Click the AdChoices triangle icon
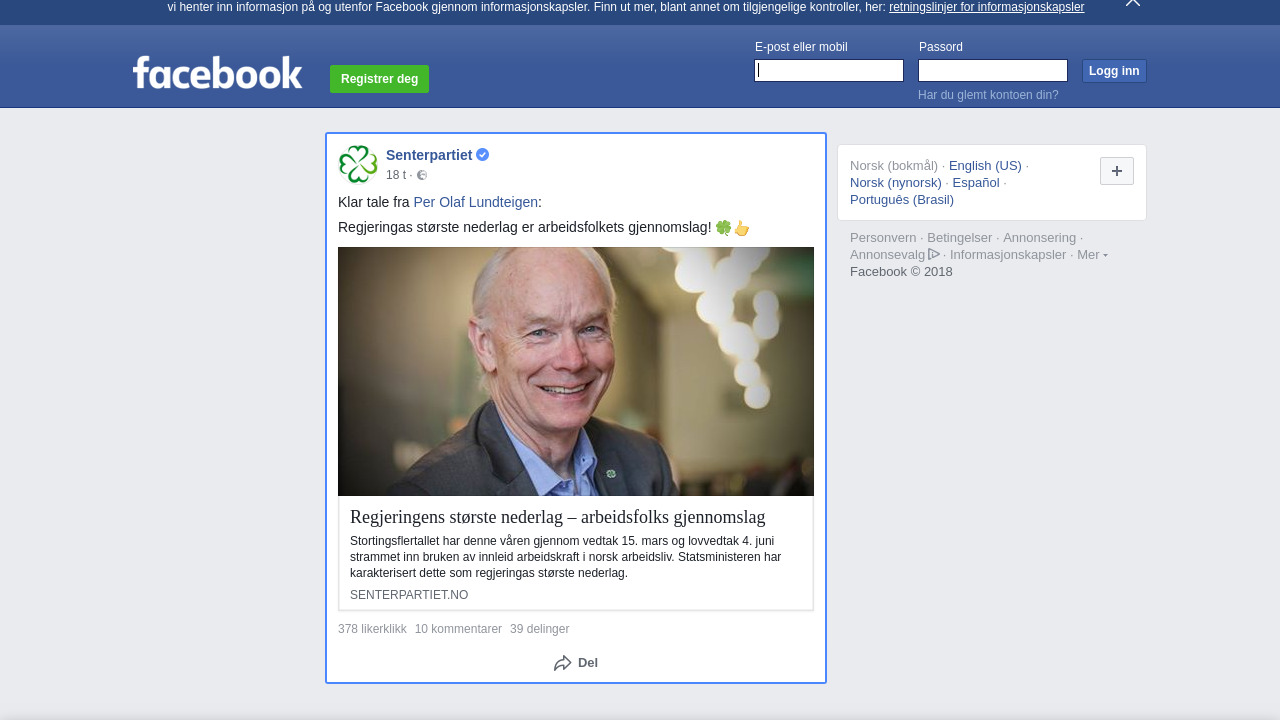This screenshot has width=1280, height=720. coord(934,254)
